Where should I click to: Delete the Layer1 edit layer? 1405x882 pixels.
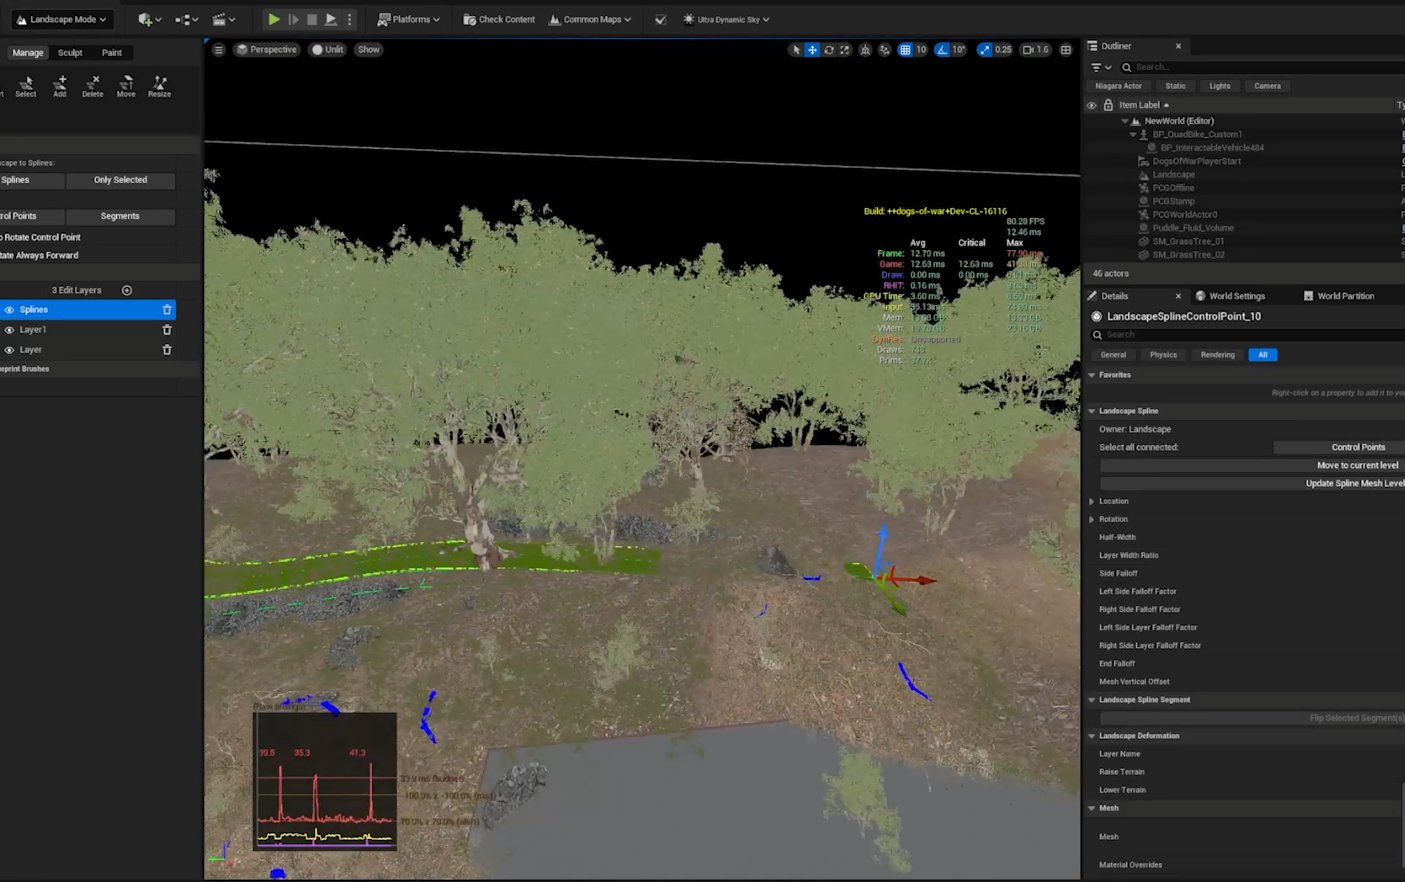point(167,330)
